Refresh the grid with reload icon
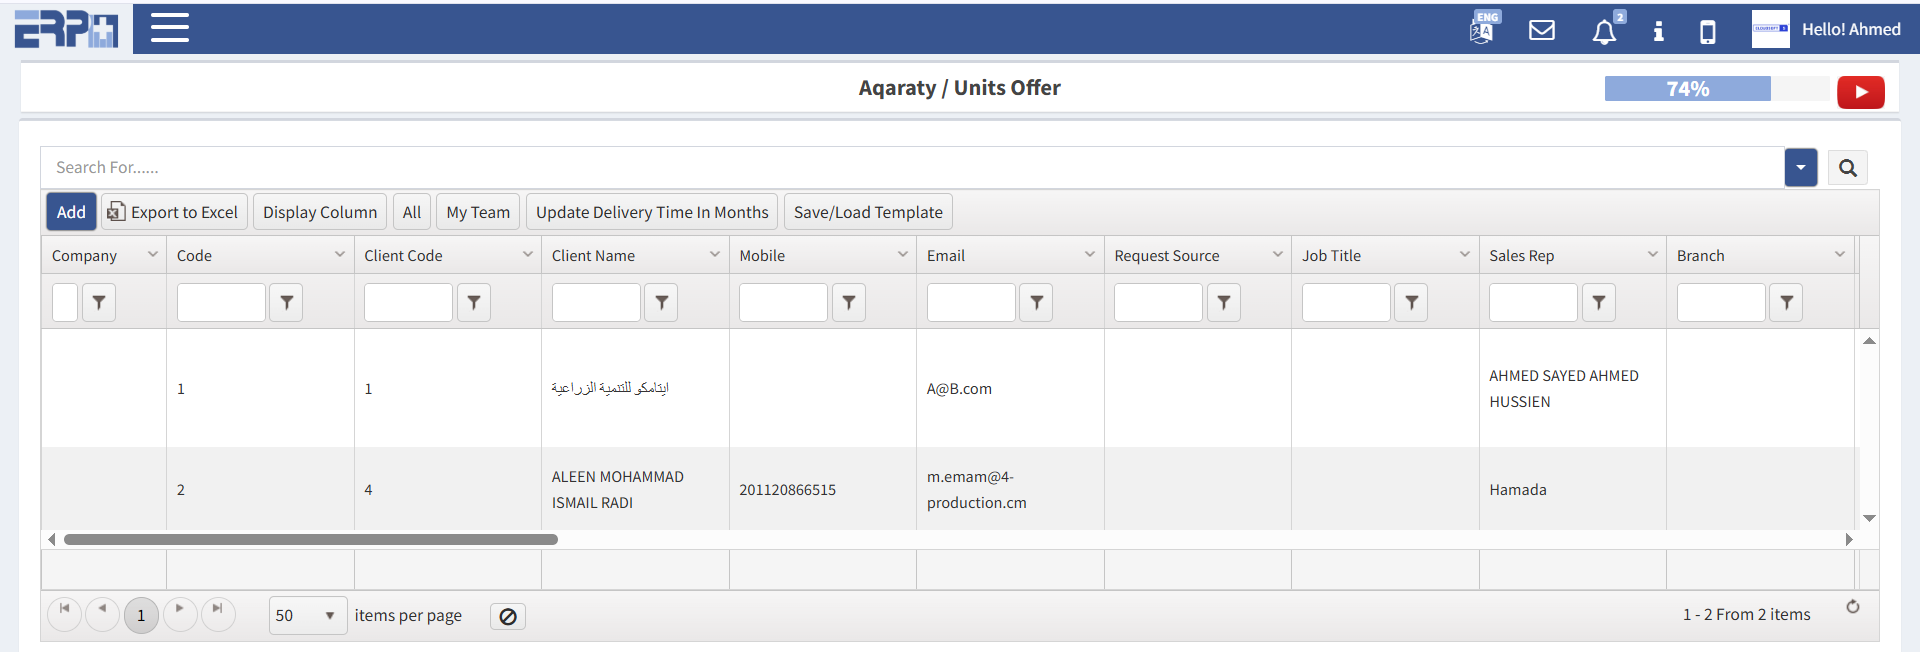1920x652 pixels. [1852, 607]
